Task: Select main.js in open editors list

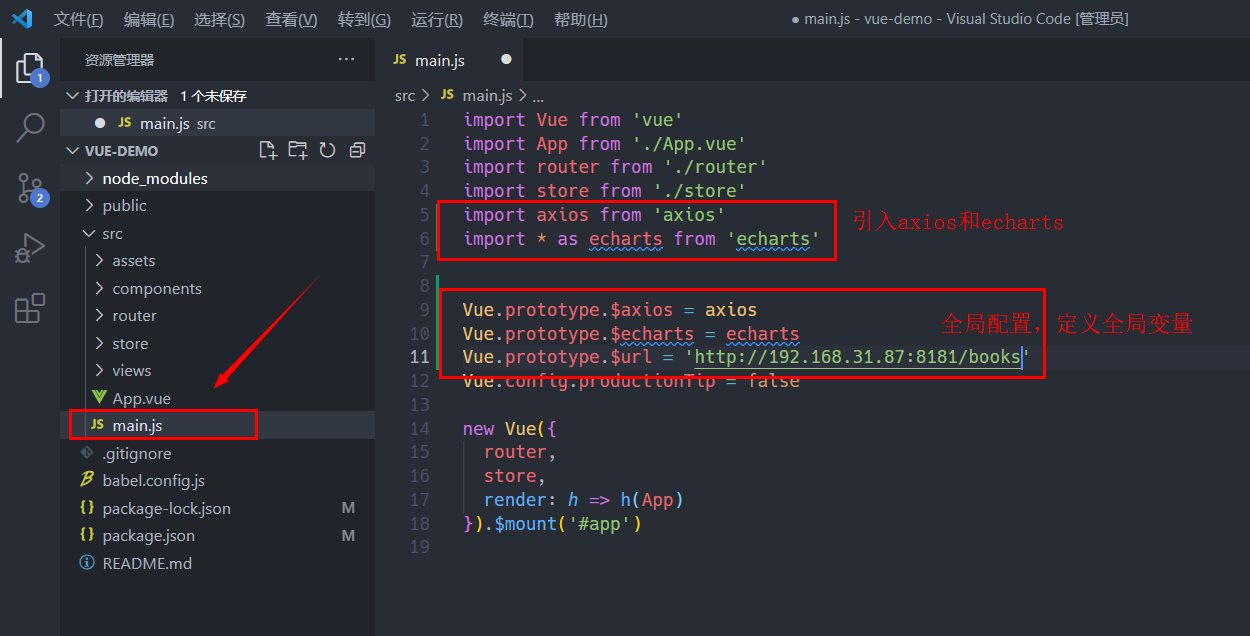Action: 218,123
